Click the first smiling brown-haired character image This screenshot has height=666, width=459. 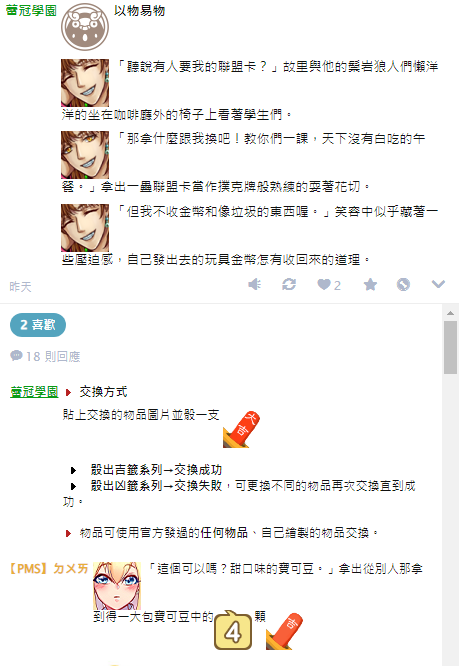click(x=85, y=83)
